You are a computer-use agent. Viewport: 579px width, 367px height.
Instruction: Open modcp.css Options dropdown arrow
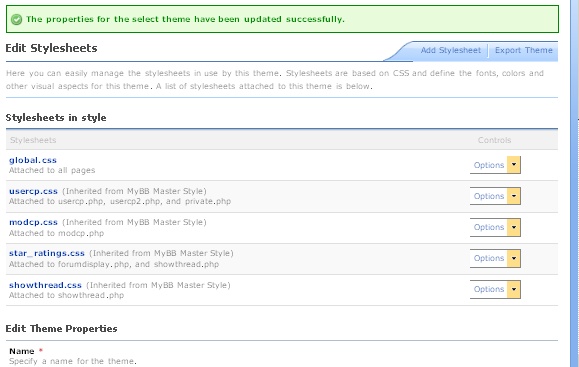[x=514, y=227]
